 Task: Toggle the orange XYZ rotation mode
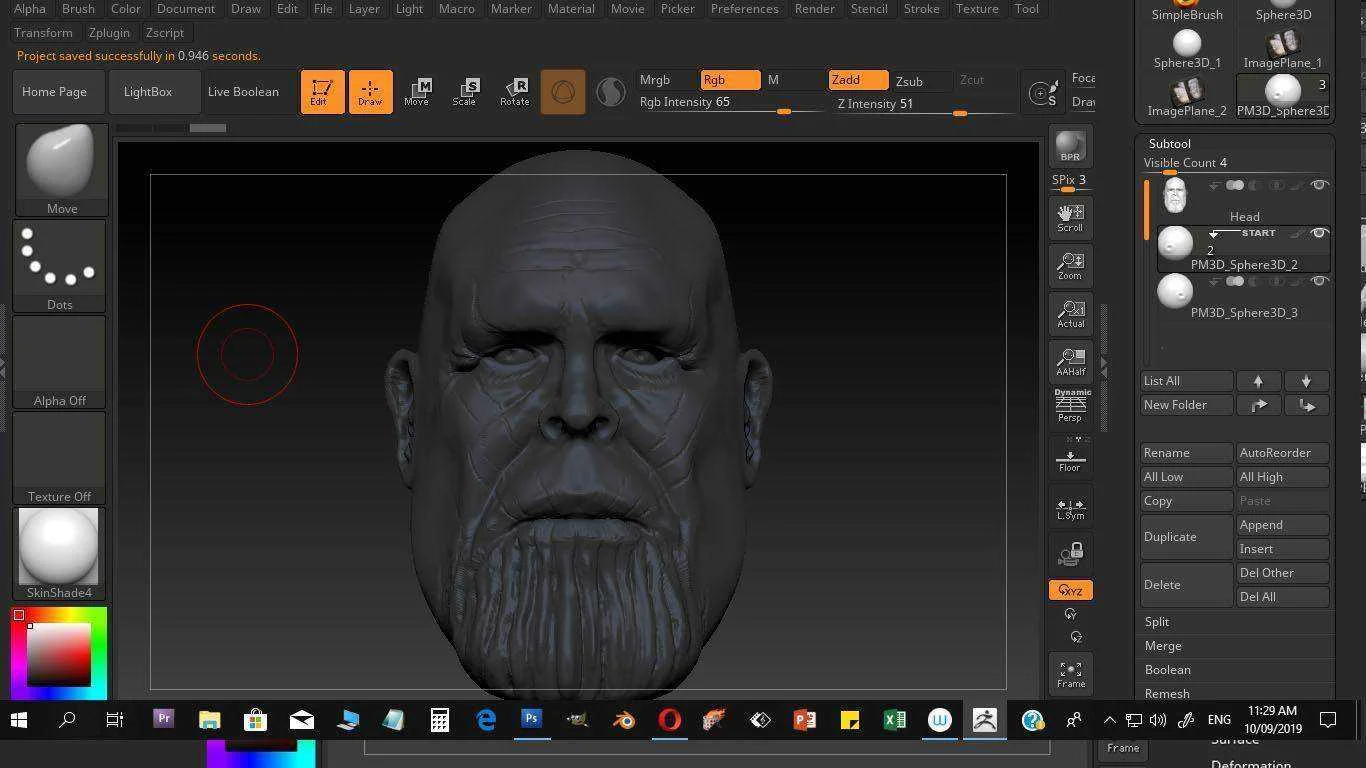[x=1070, y=590]
